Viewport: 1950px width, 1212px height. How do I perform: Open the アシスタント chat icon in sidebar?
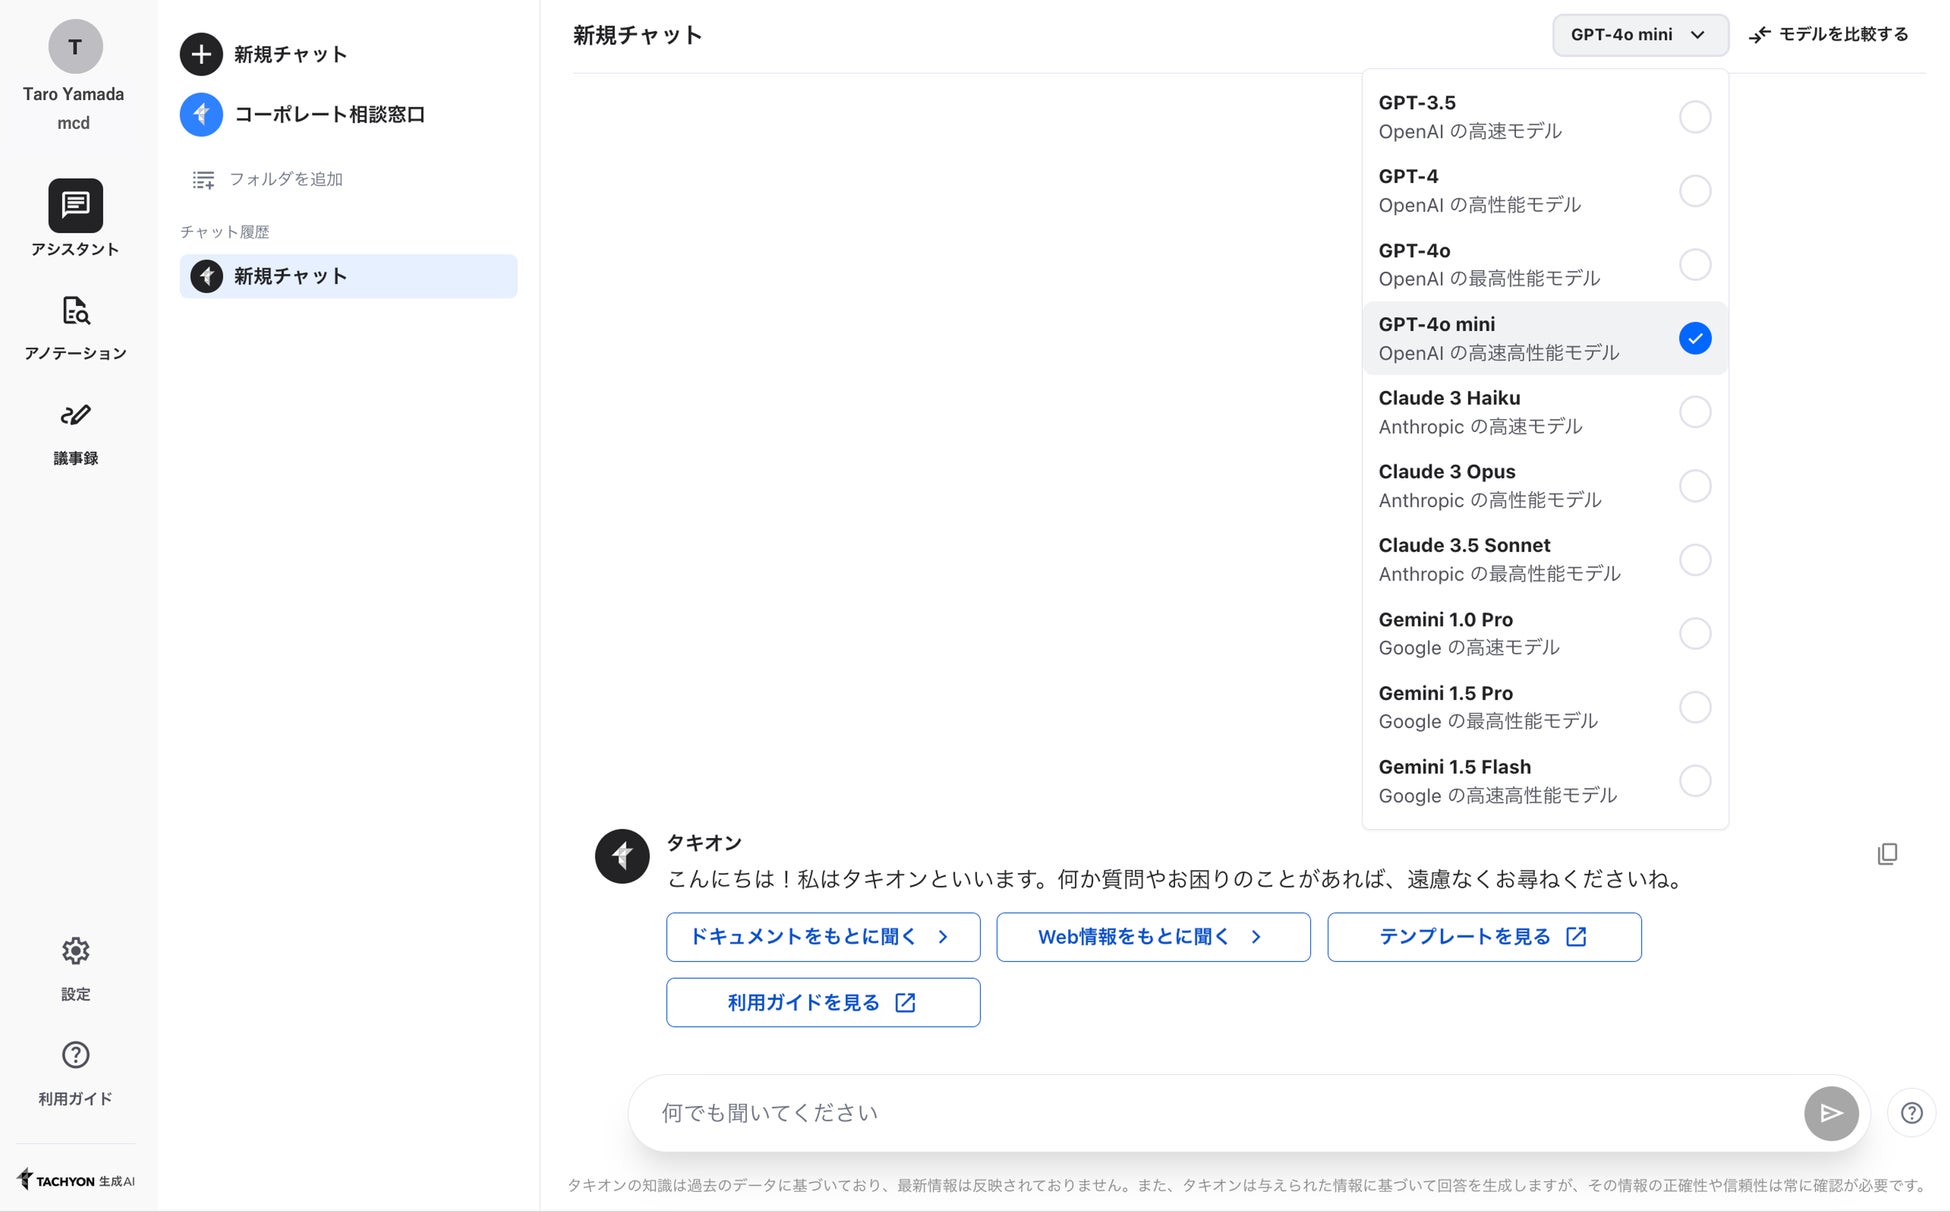75,205
